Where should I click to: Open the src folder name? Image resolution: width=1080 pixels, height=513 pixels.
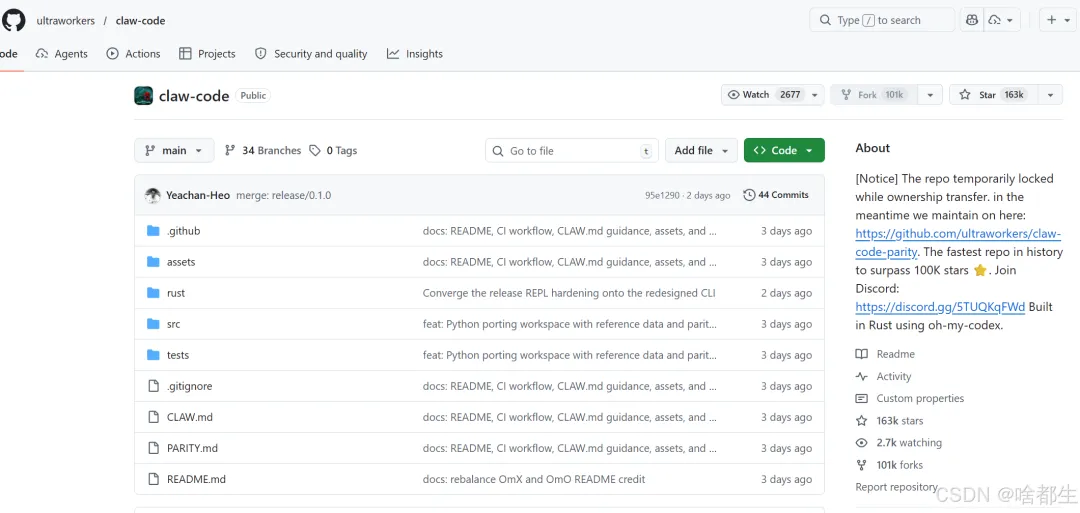(x=174, y=324)
